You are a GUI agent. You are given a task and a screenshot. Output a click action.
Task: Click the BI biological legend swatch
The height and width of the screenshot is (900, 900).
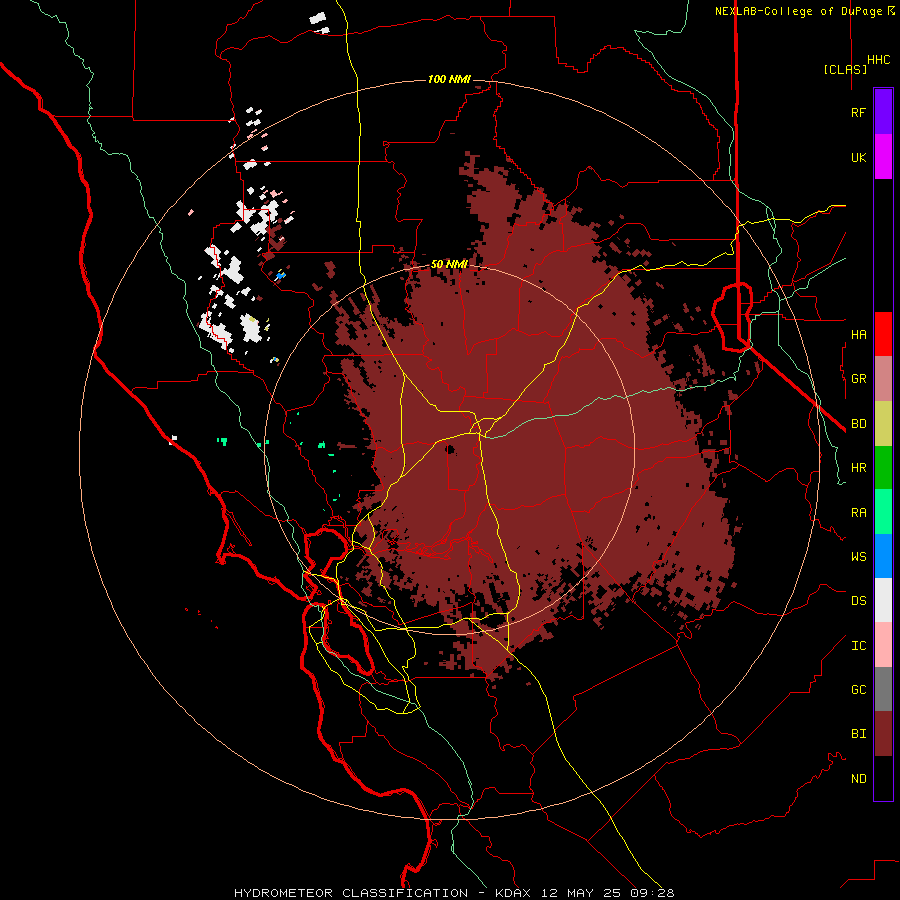[883, 734]
